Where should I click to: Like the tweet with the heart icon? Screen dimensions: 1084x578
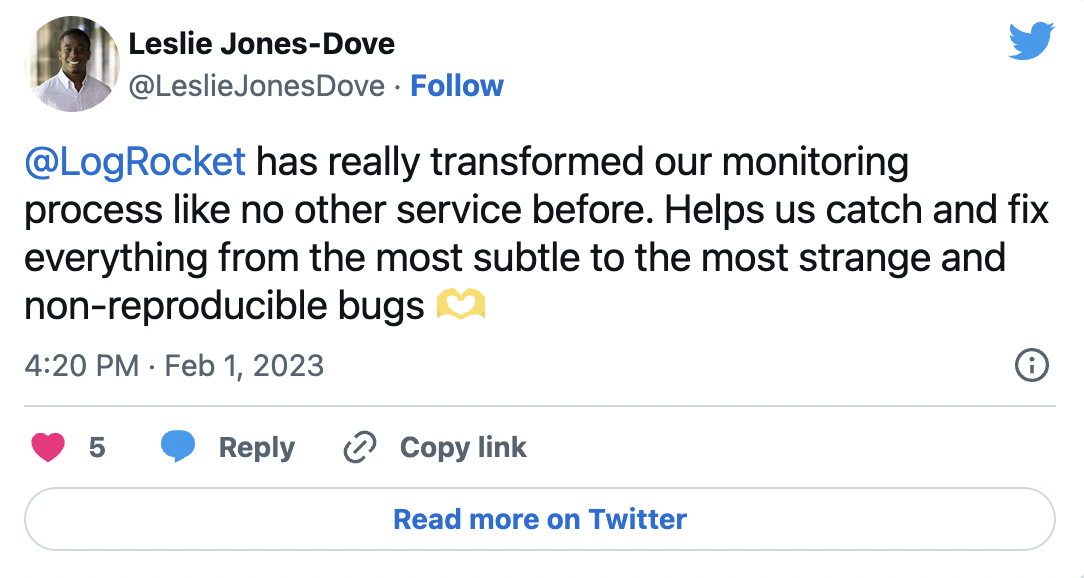(x=48, y=447)
